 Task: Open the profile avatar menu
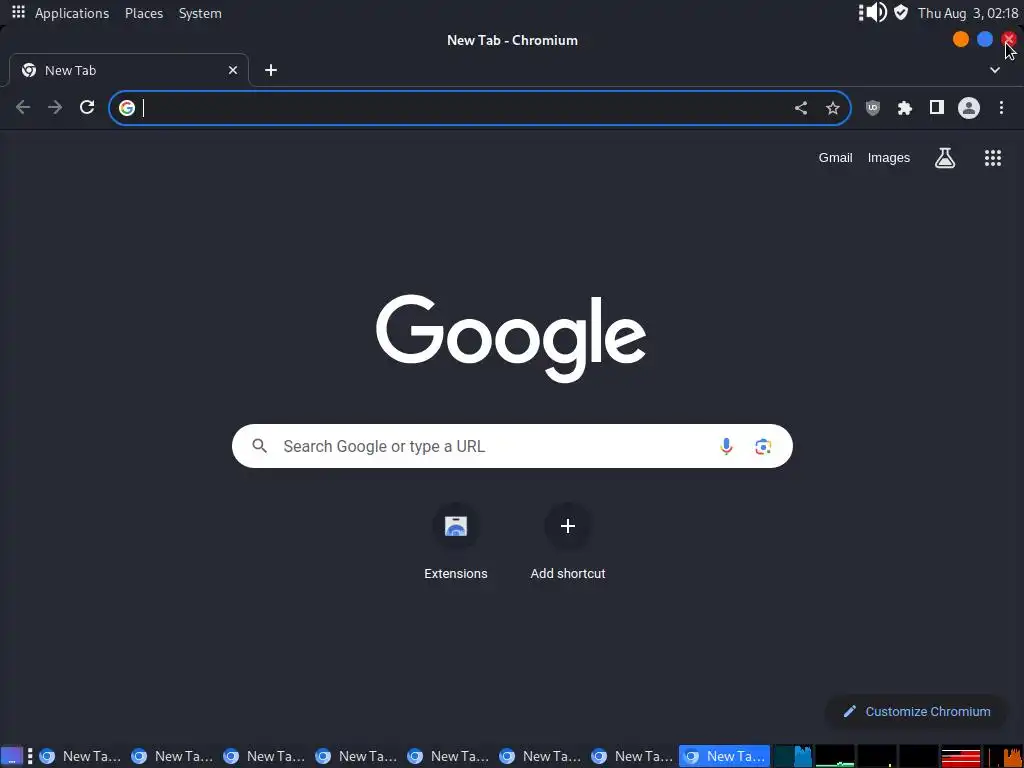(968, 108)
